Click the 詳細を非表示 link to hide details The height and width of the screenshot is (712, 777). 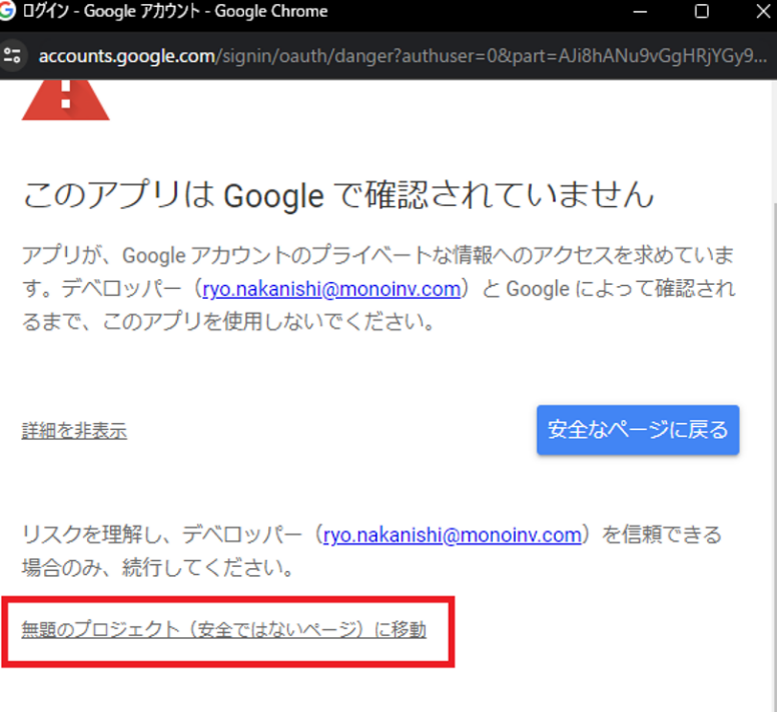[74, 431]
